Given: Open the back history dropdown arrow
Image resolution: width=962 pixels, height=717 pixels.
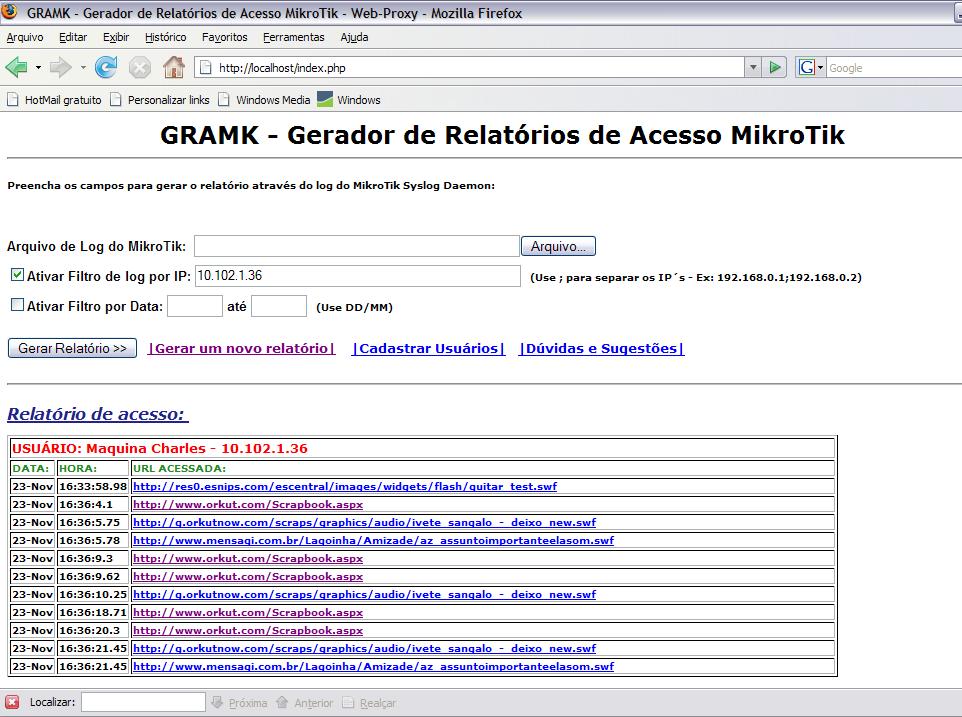Looking at the screenshot, I should tap(38, 67).
